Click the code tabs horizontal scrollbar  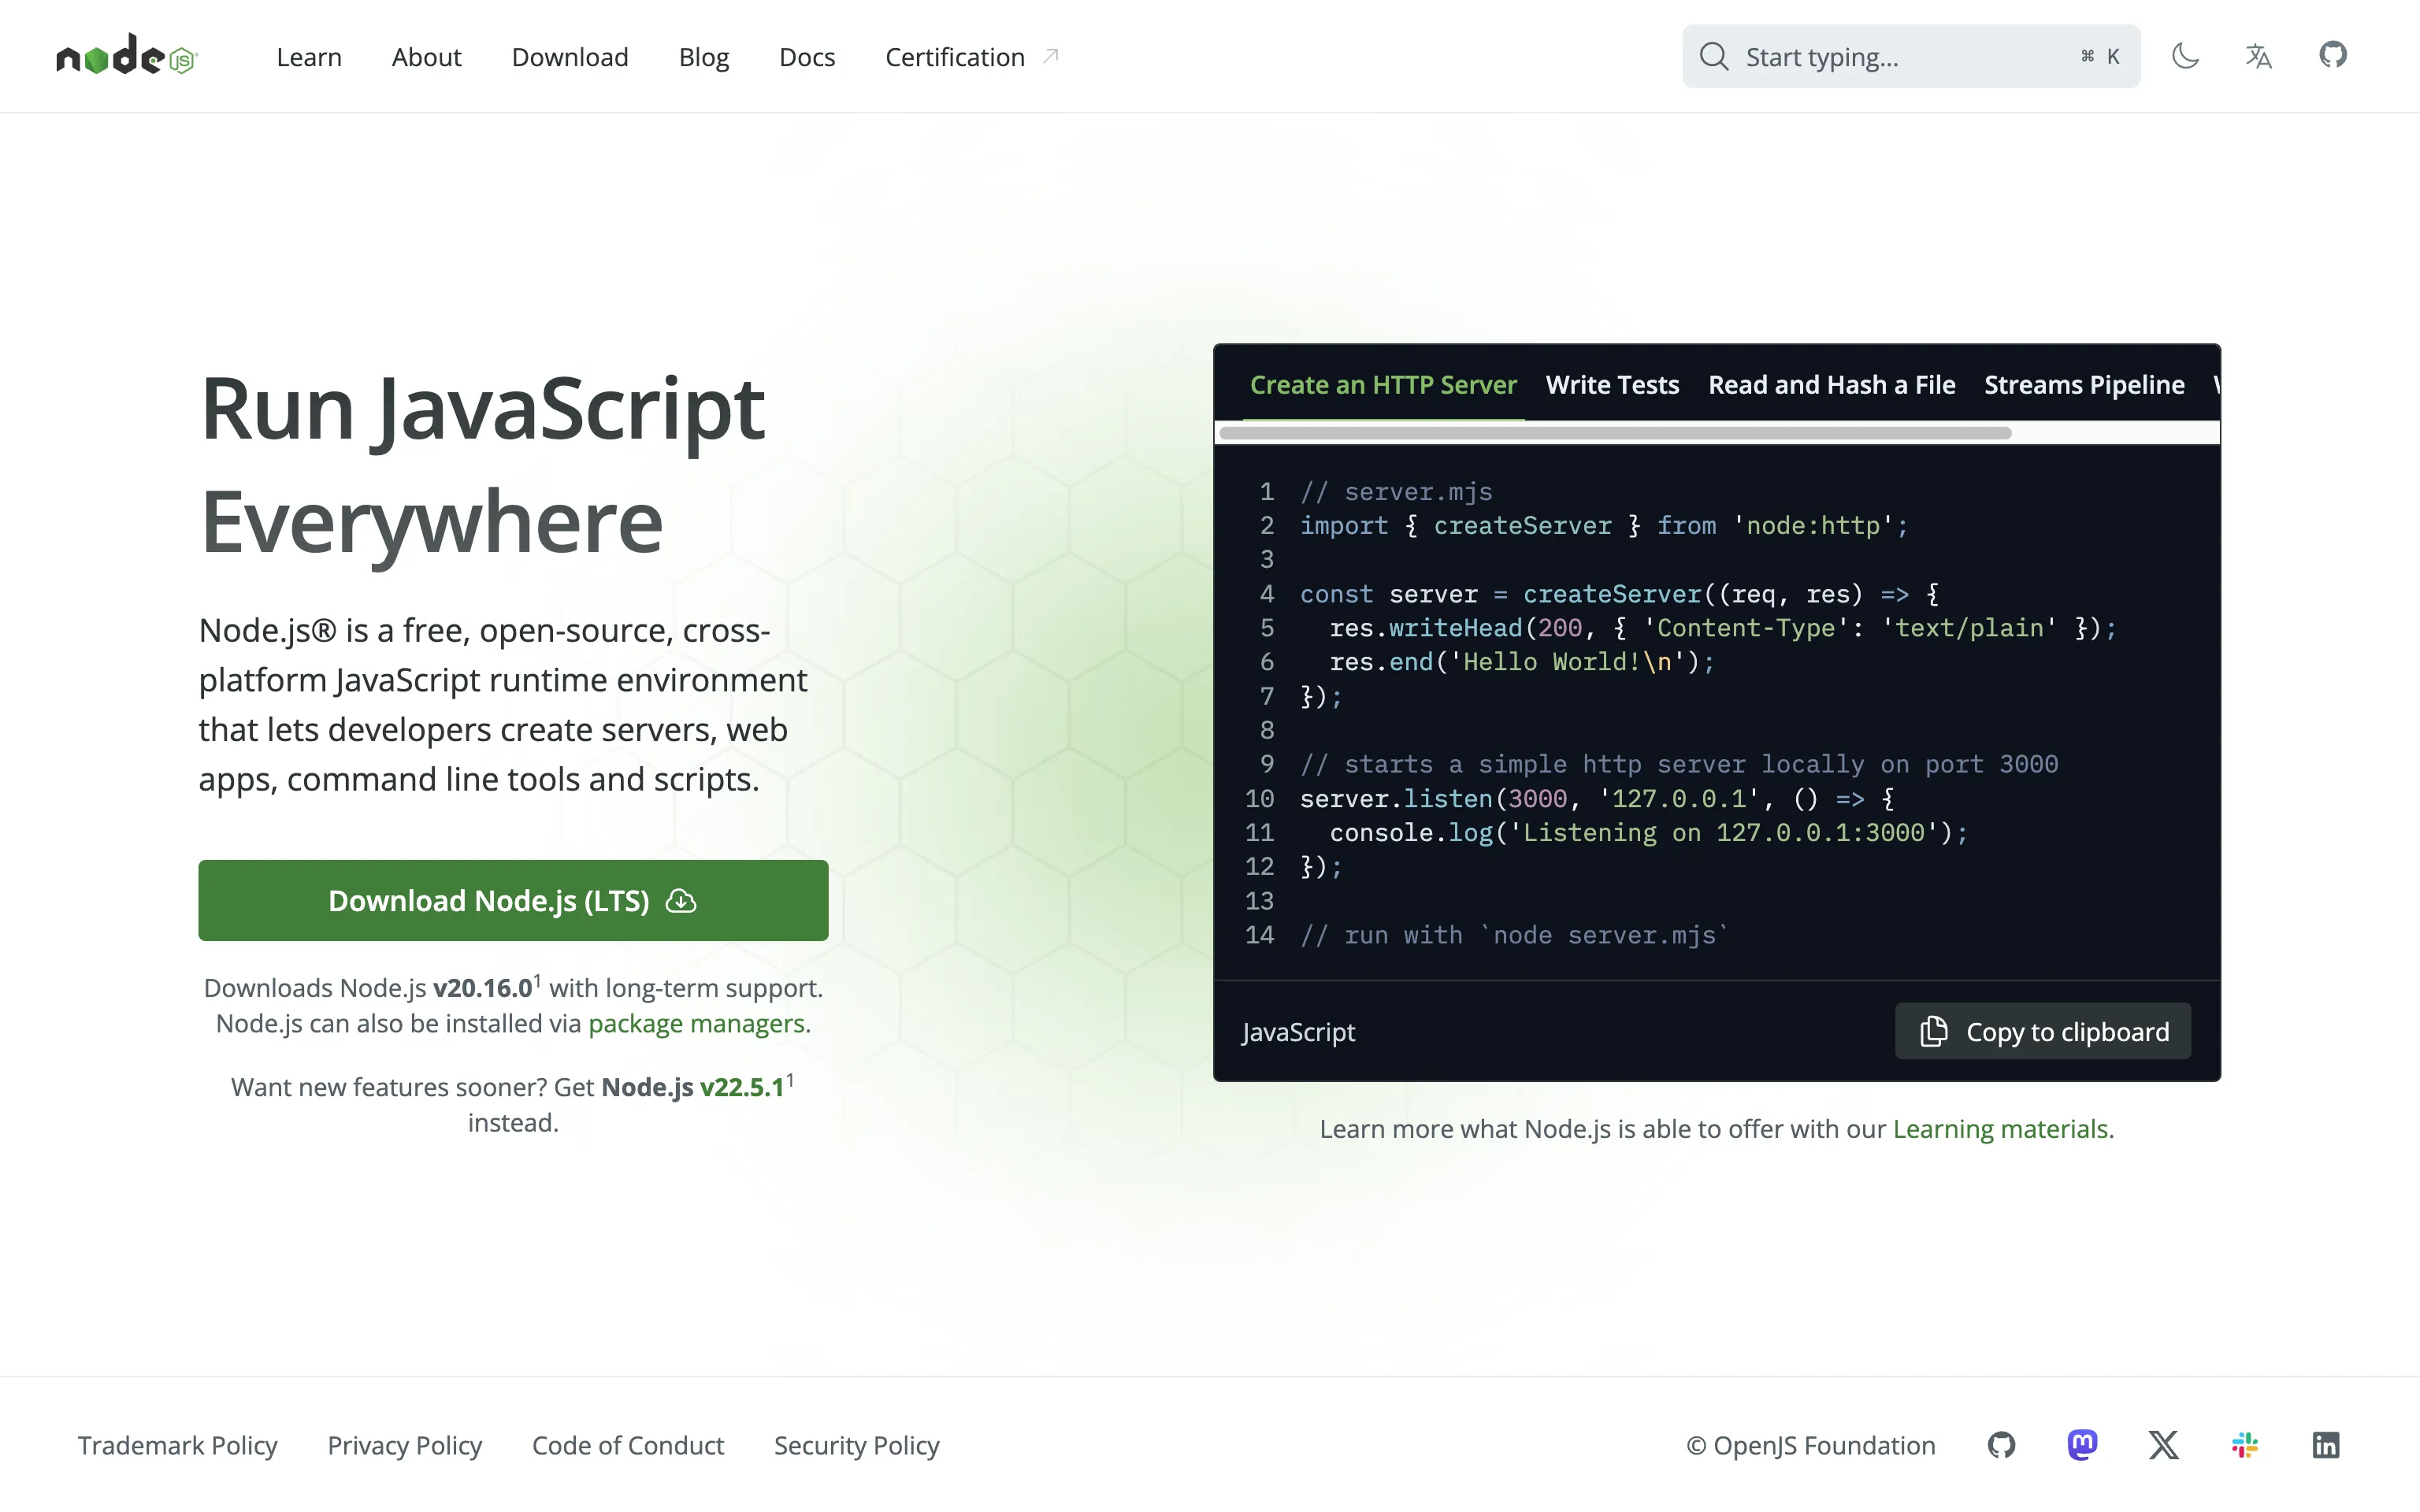point(1615,433)
